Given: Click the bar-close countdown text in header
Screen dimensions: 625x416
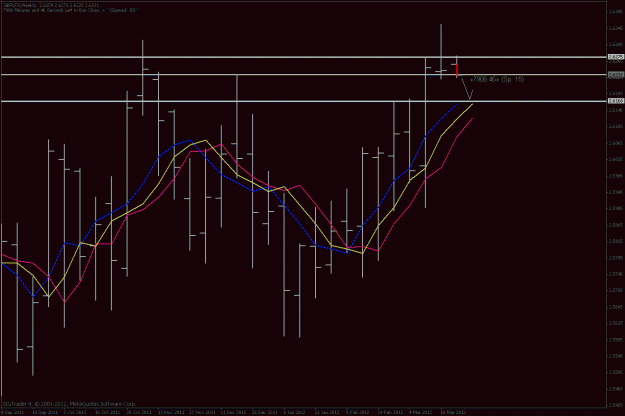Looking at the screenshot, I should tap(70, 10).
